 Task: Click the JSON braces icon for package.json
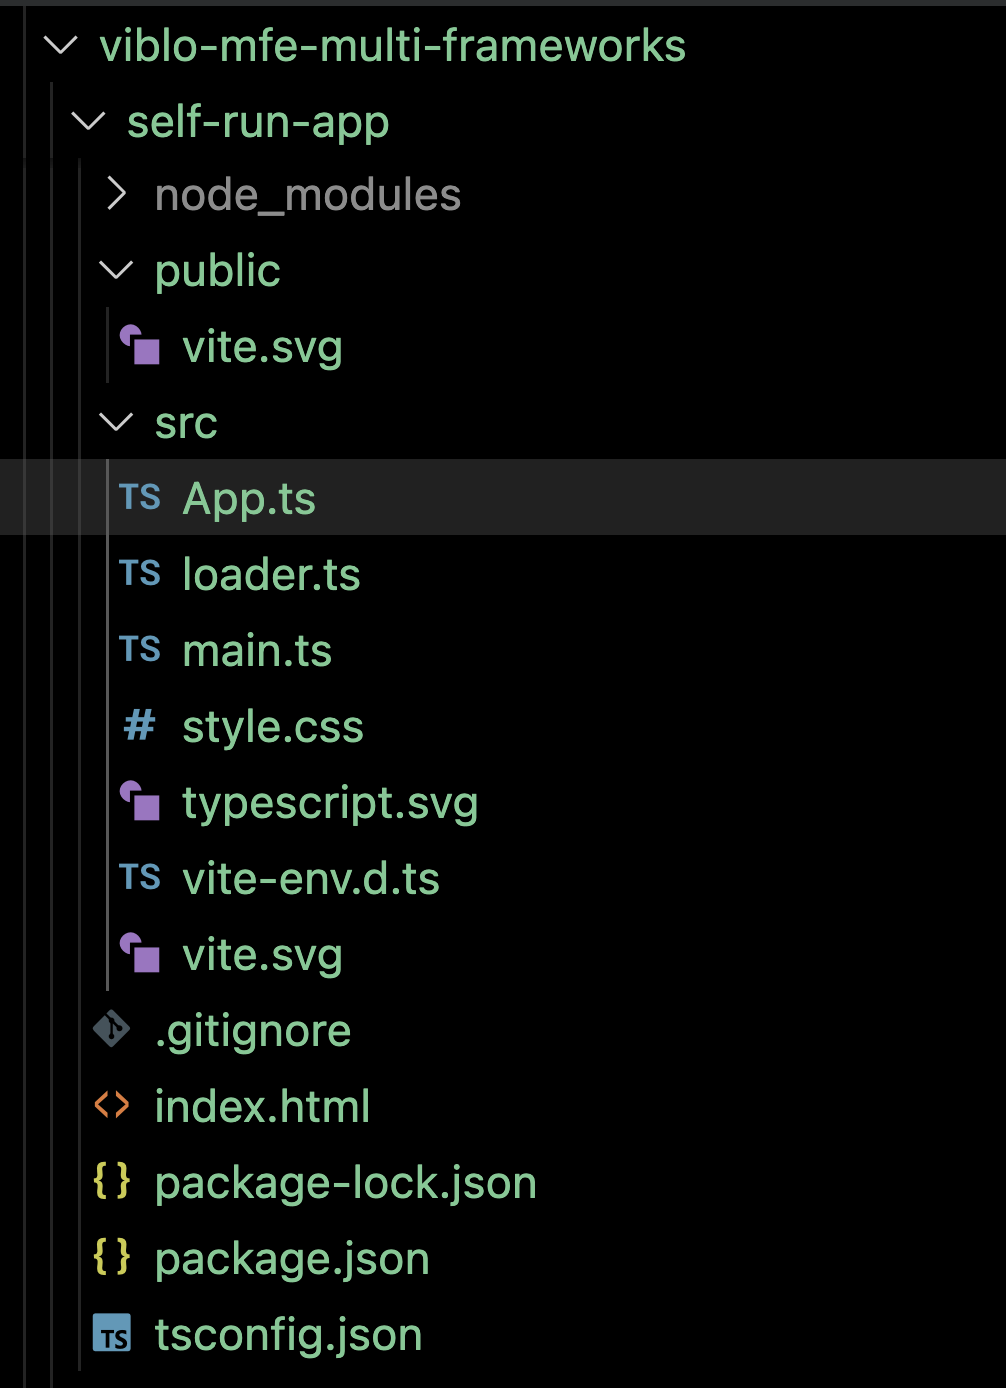pyautogui.click(x=112, y=1258)
